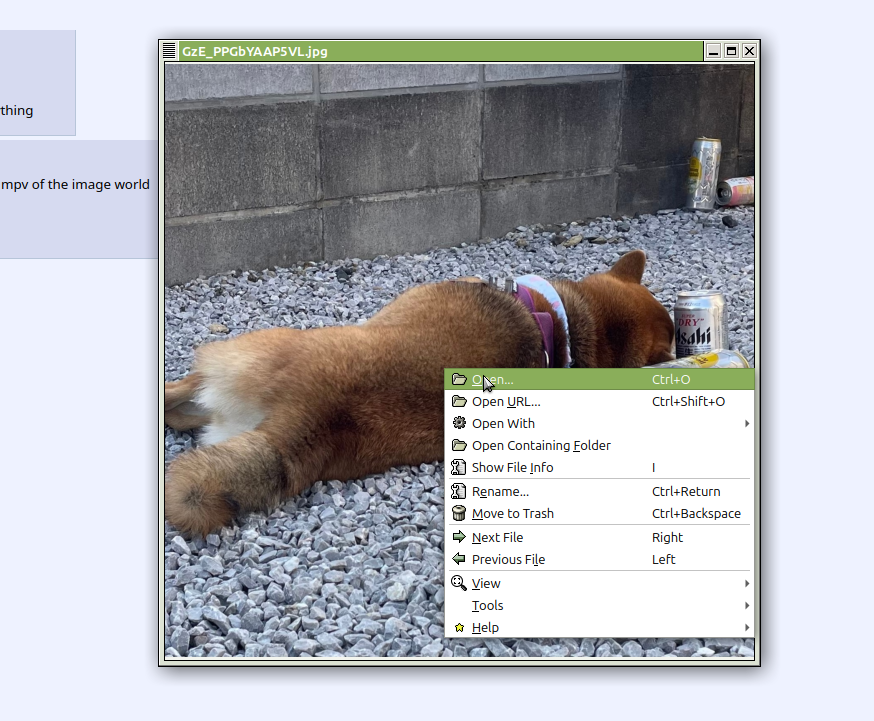Expand the Open With submenu arrow
Image resolution: width=874 pixels, height=721 pixels.
tap(747, 423)
